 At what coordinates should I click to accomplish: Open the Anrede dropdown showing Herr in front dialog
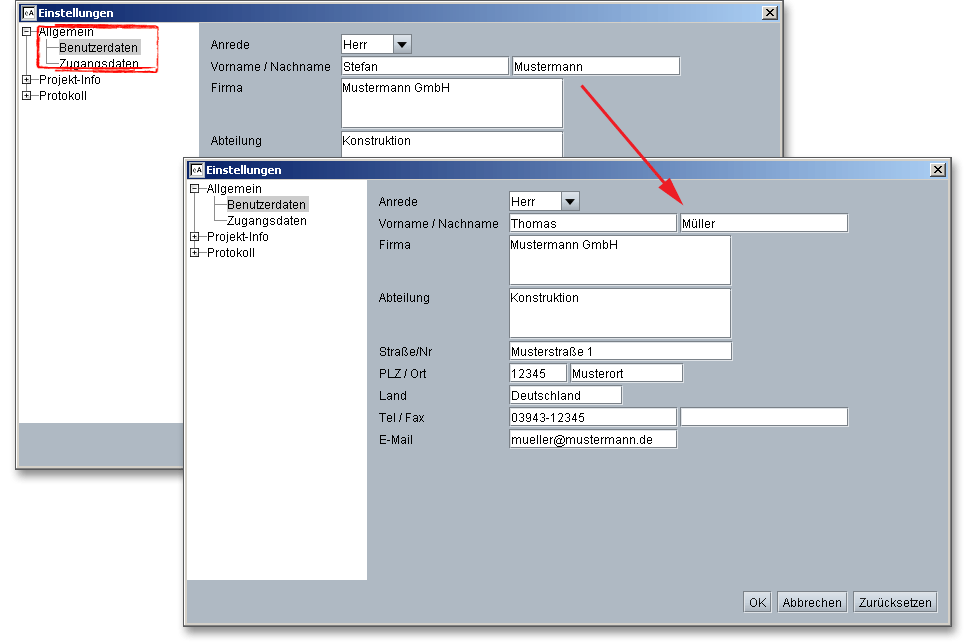pos(569,201)
